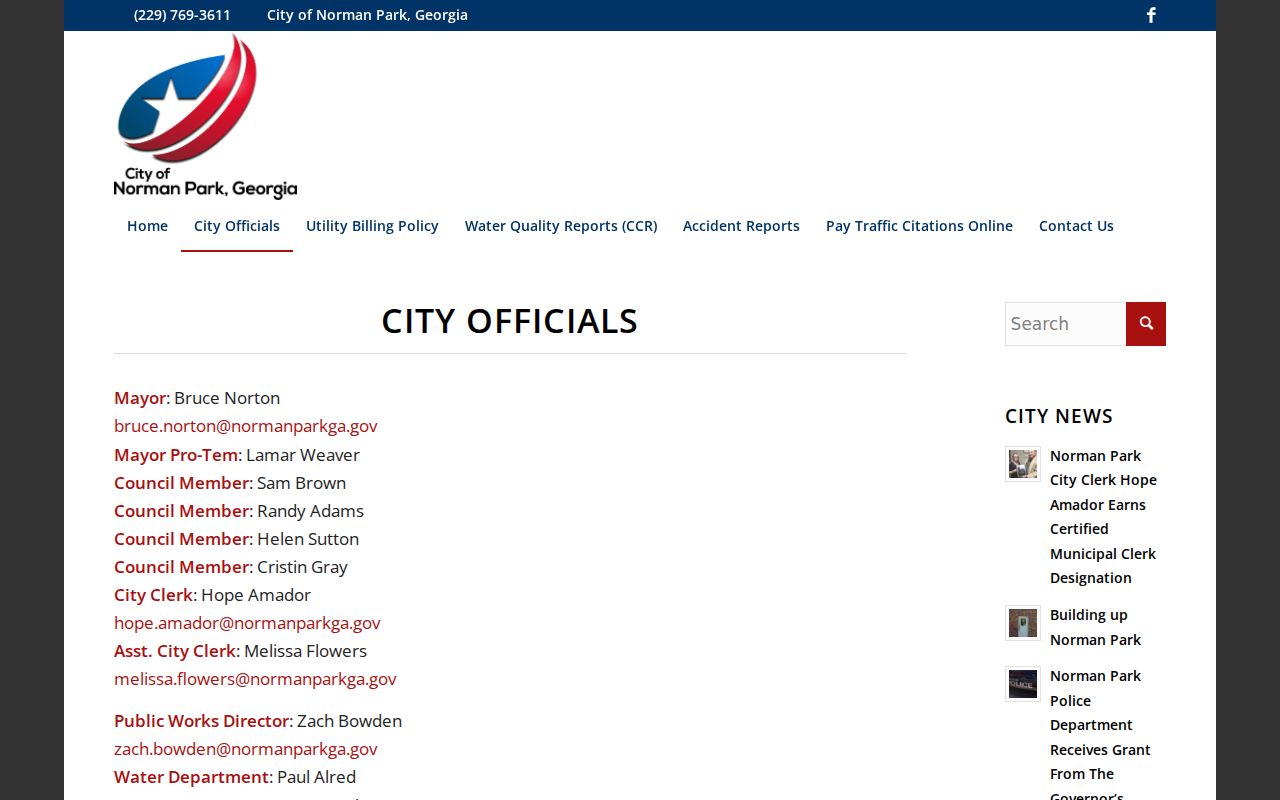Open the City Clerk news thumbnail
Viewport: 1280px width, 800px height.
pos(1023,464)
